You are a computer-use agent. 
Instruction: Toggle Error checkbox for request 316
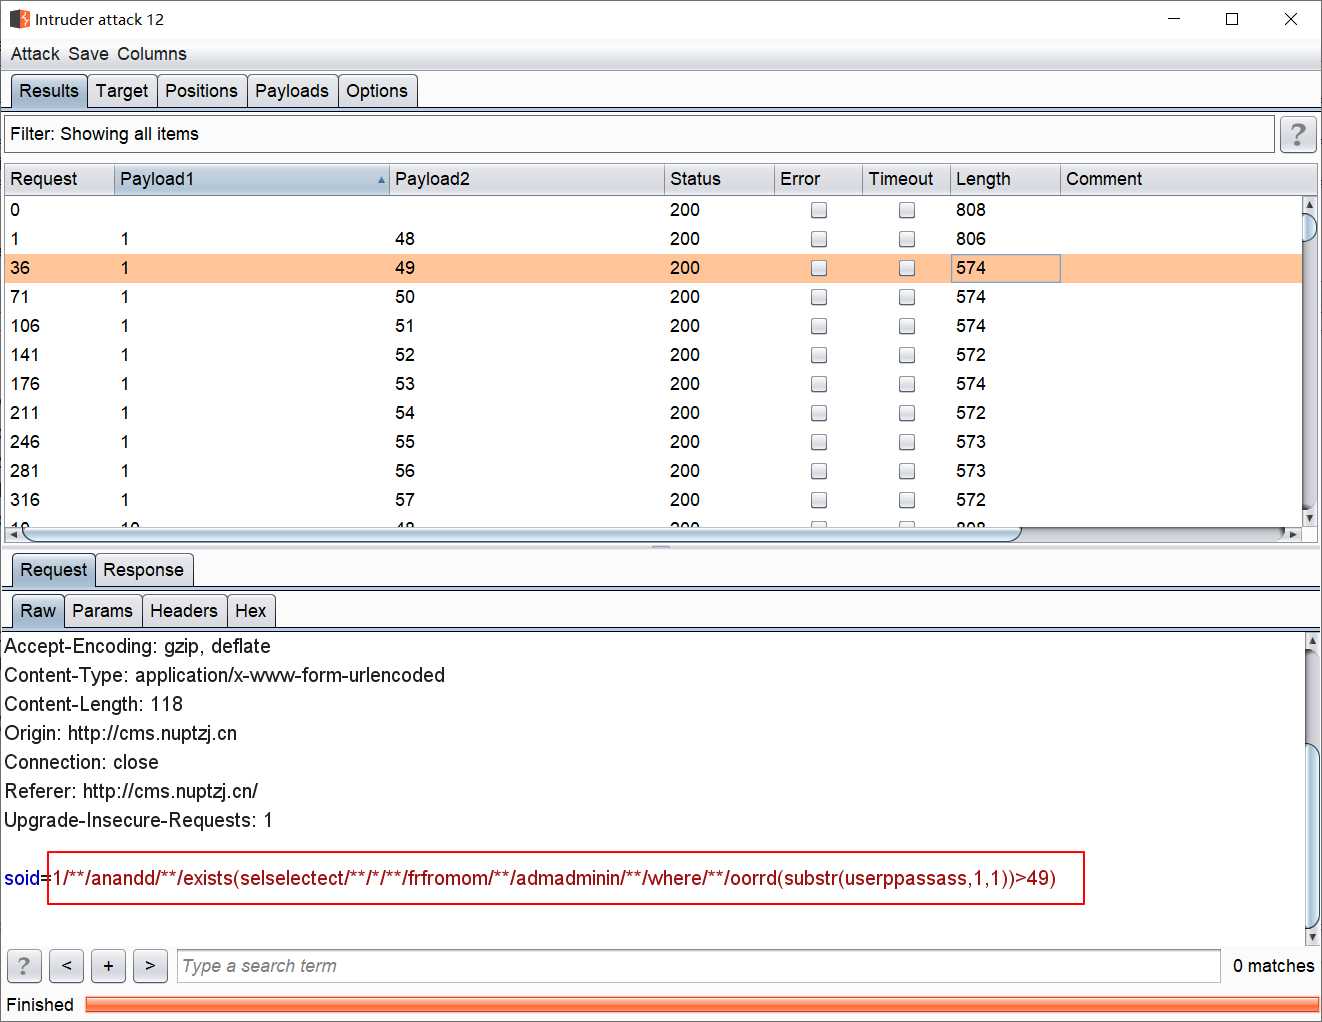[819, 500]
